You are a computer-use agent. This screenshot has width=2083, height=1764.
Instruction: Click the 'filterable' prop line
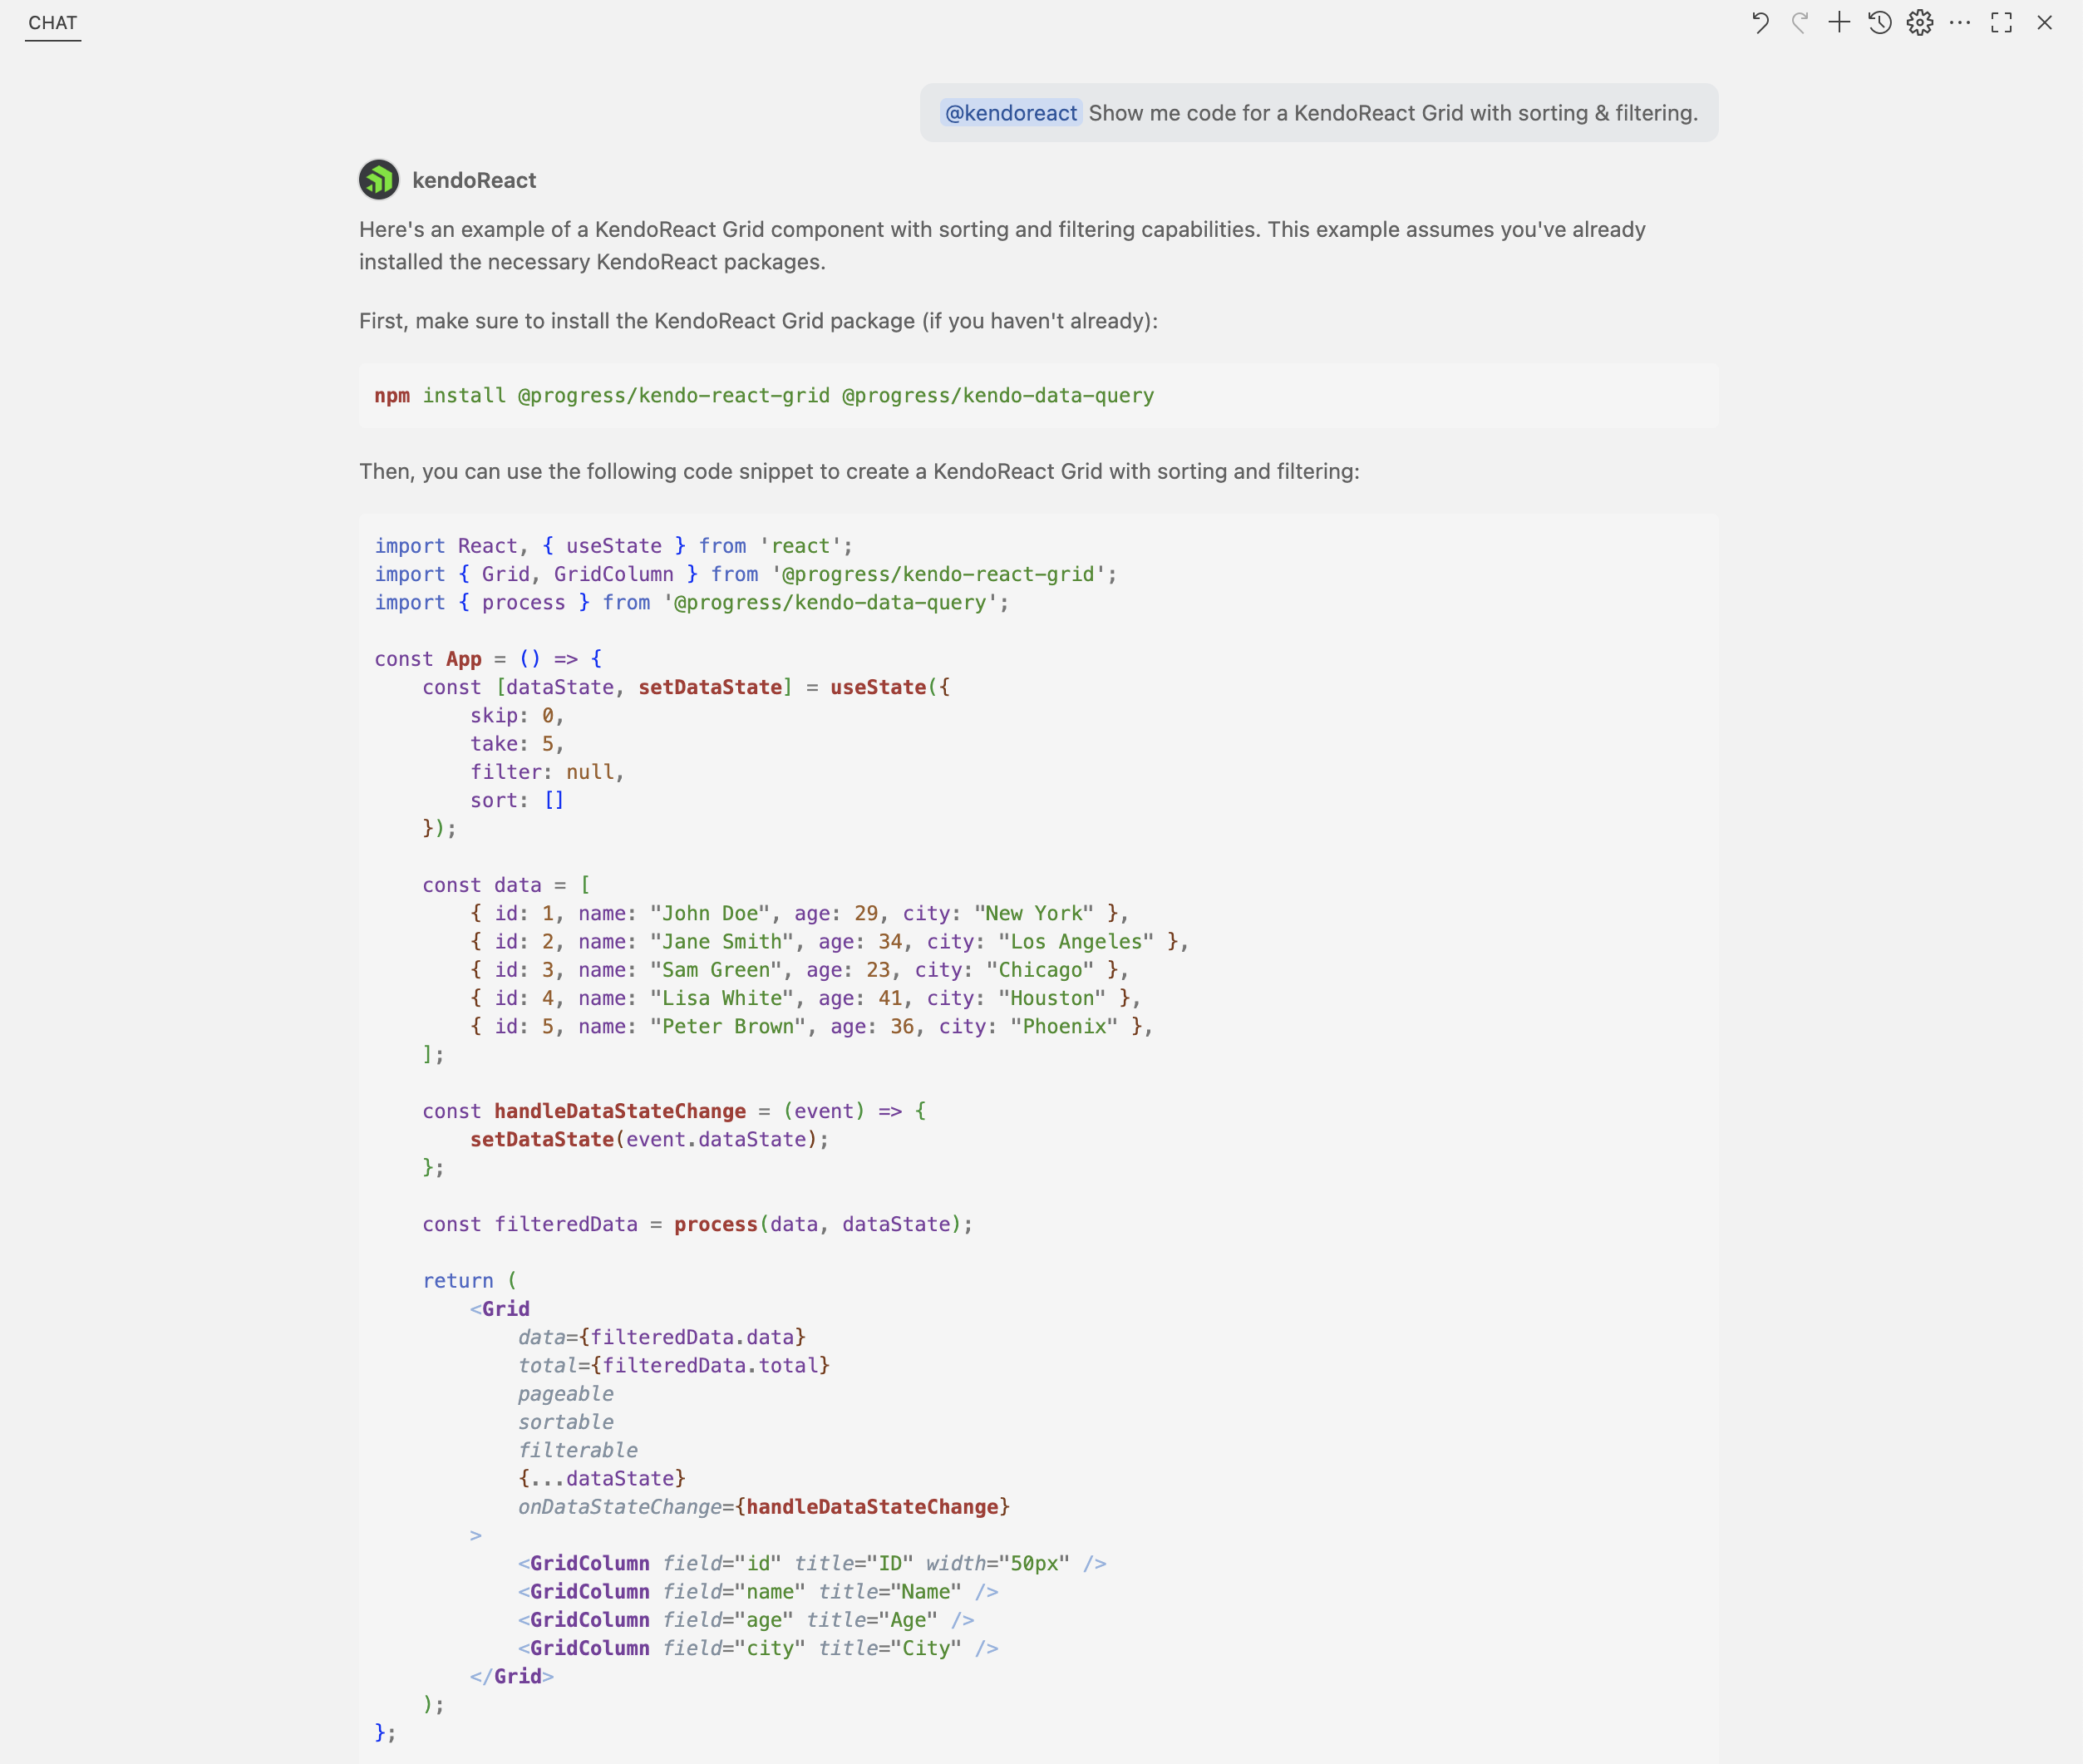(x=578, y=1450)
